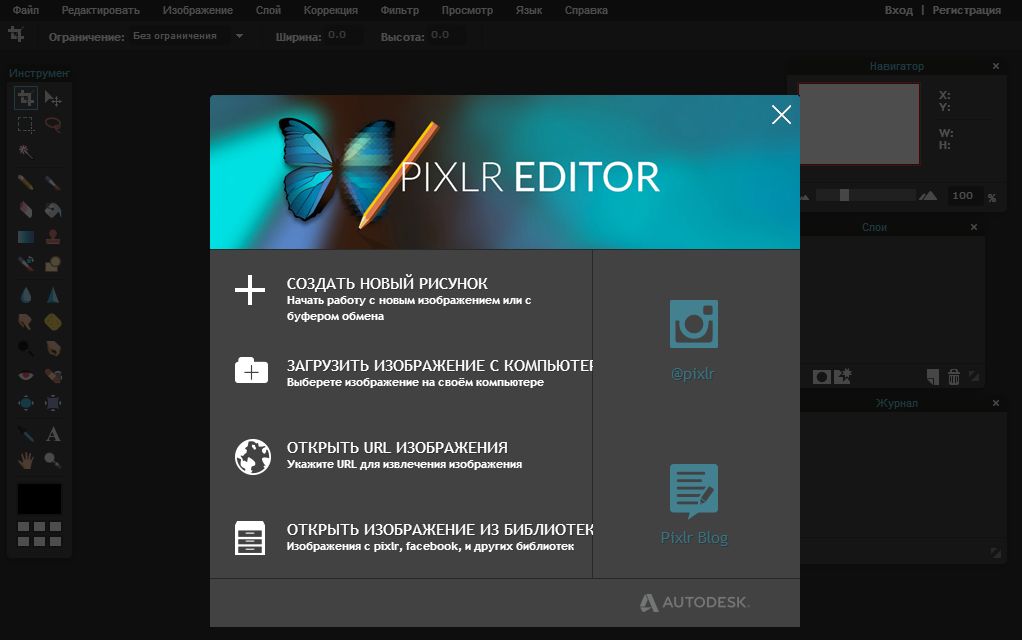This screenshot has width=1022, height=640.
Task: Select the Gradient tool
Action: [25, 237]
